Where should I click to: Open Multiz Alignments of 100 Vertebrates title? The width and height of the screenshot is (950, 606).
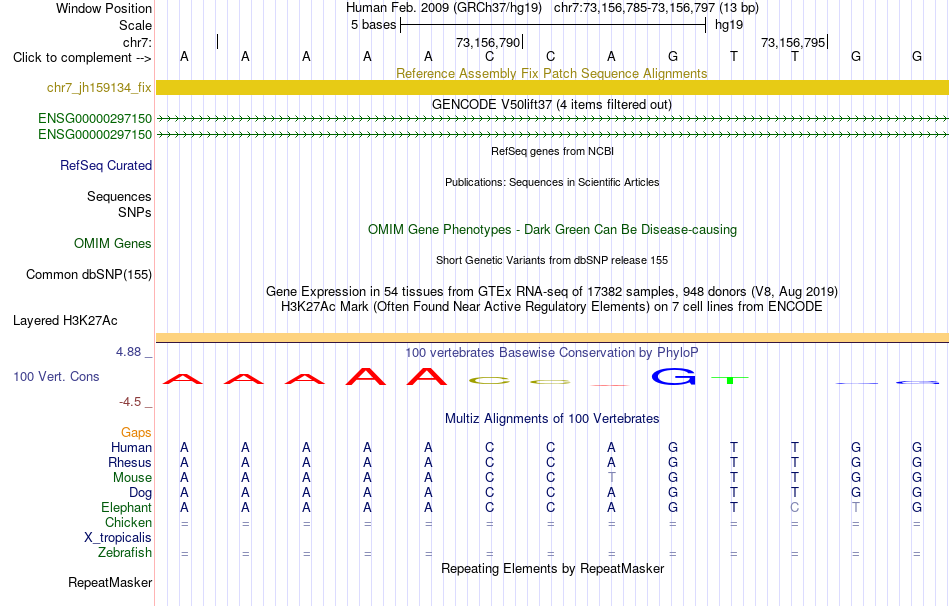click(x=552, y=419)
